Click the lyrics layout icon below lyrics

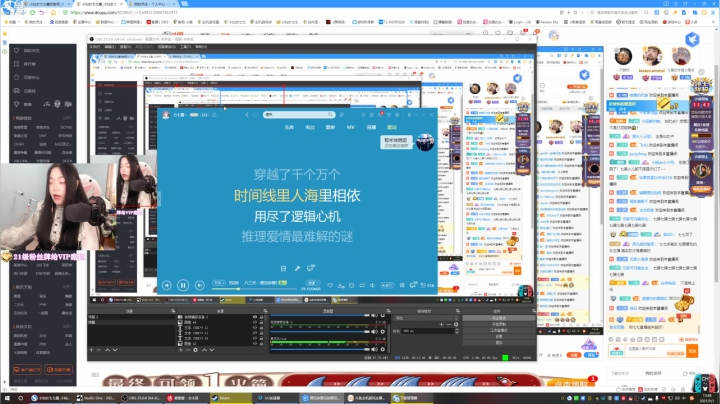283,268
